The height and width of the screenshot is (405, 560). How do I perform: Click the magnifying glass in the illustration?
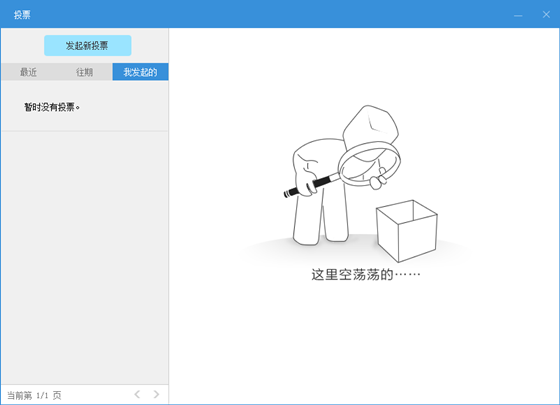(x=369, y=164)
